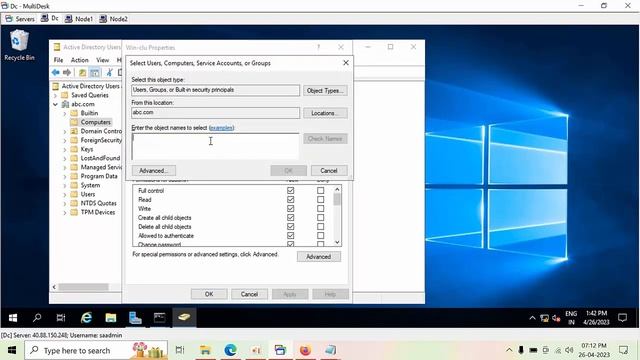This screenshot has width=640, height=360.
Task: Open Firefox on the host taskbar
Action: (305, 350)
